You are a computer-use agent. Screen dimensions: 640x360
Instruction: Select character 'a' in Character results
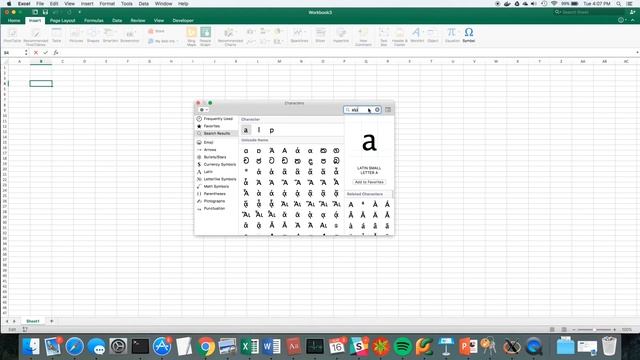pos(246,130)
